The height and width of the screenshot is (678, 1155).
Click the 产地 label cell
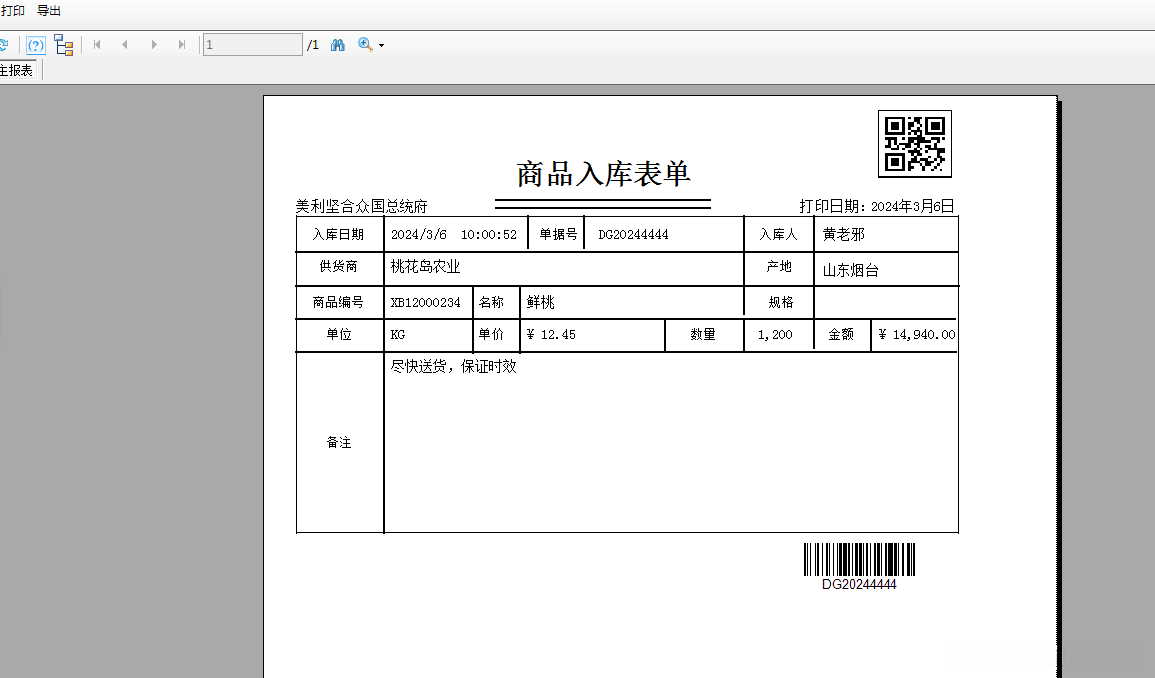(779, 267)
